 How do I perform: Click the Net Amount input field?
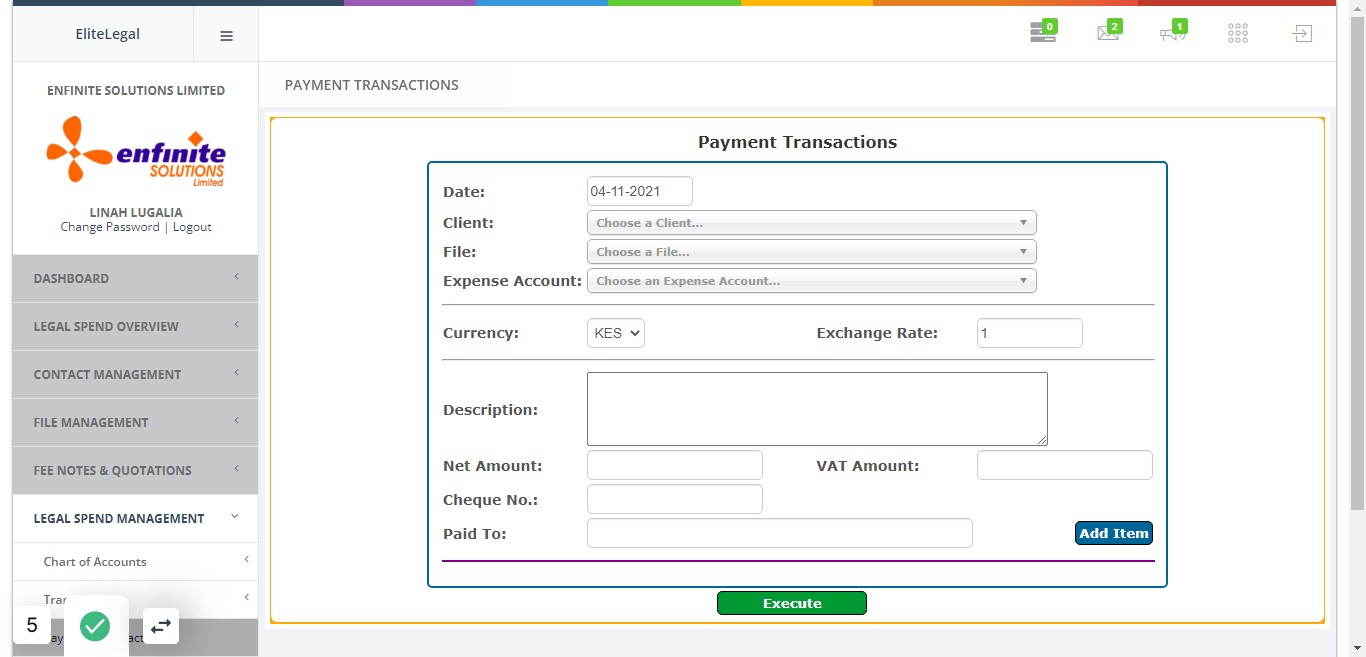[675, 465]
